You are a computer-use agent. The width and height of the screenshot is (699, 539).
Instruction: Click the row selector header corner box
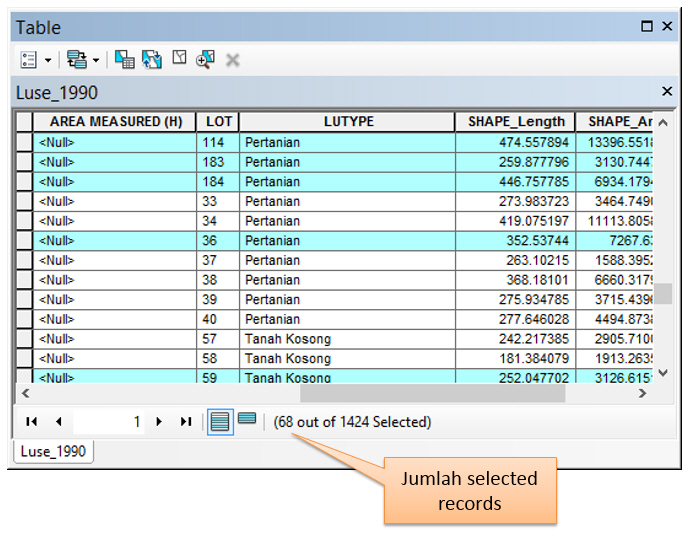(x=25, y=122)
